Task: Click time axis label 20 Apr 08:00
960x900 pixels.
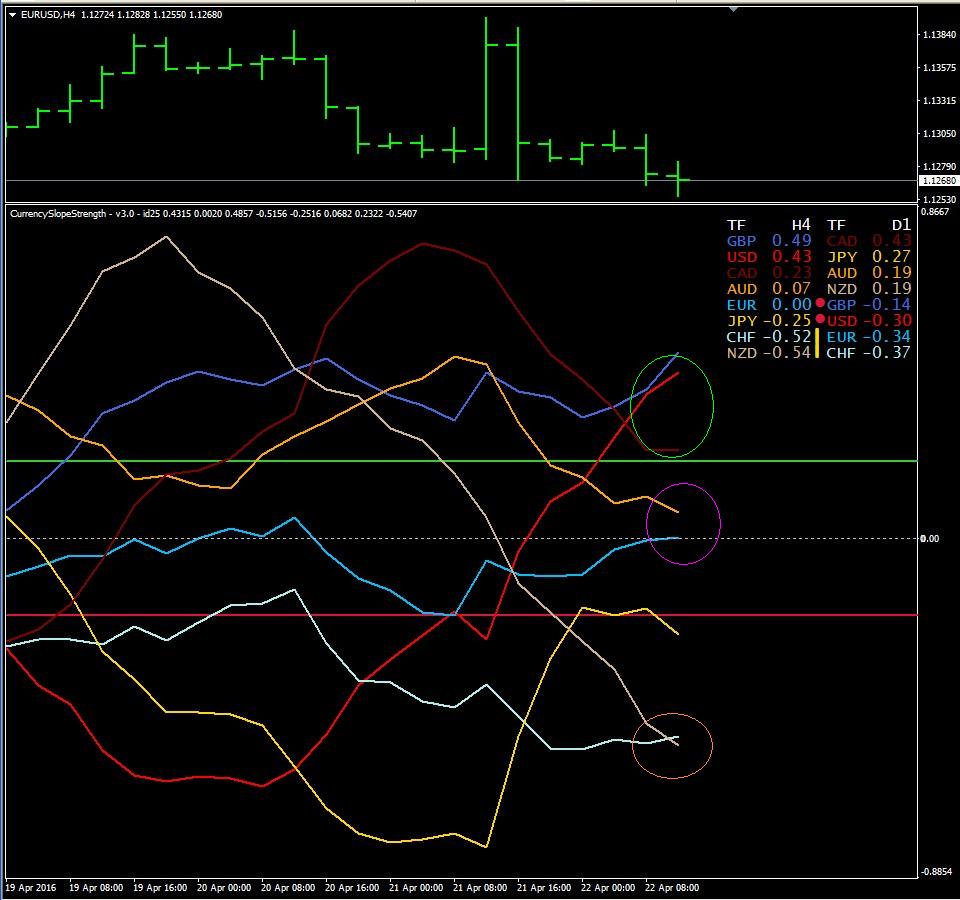Action: pyautogui.click(x=288, y=888)
